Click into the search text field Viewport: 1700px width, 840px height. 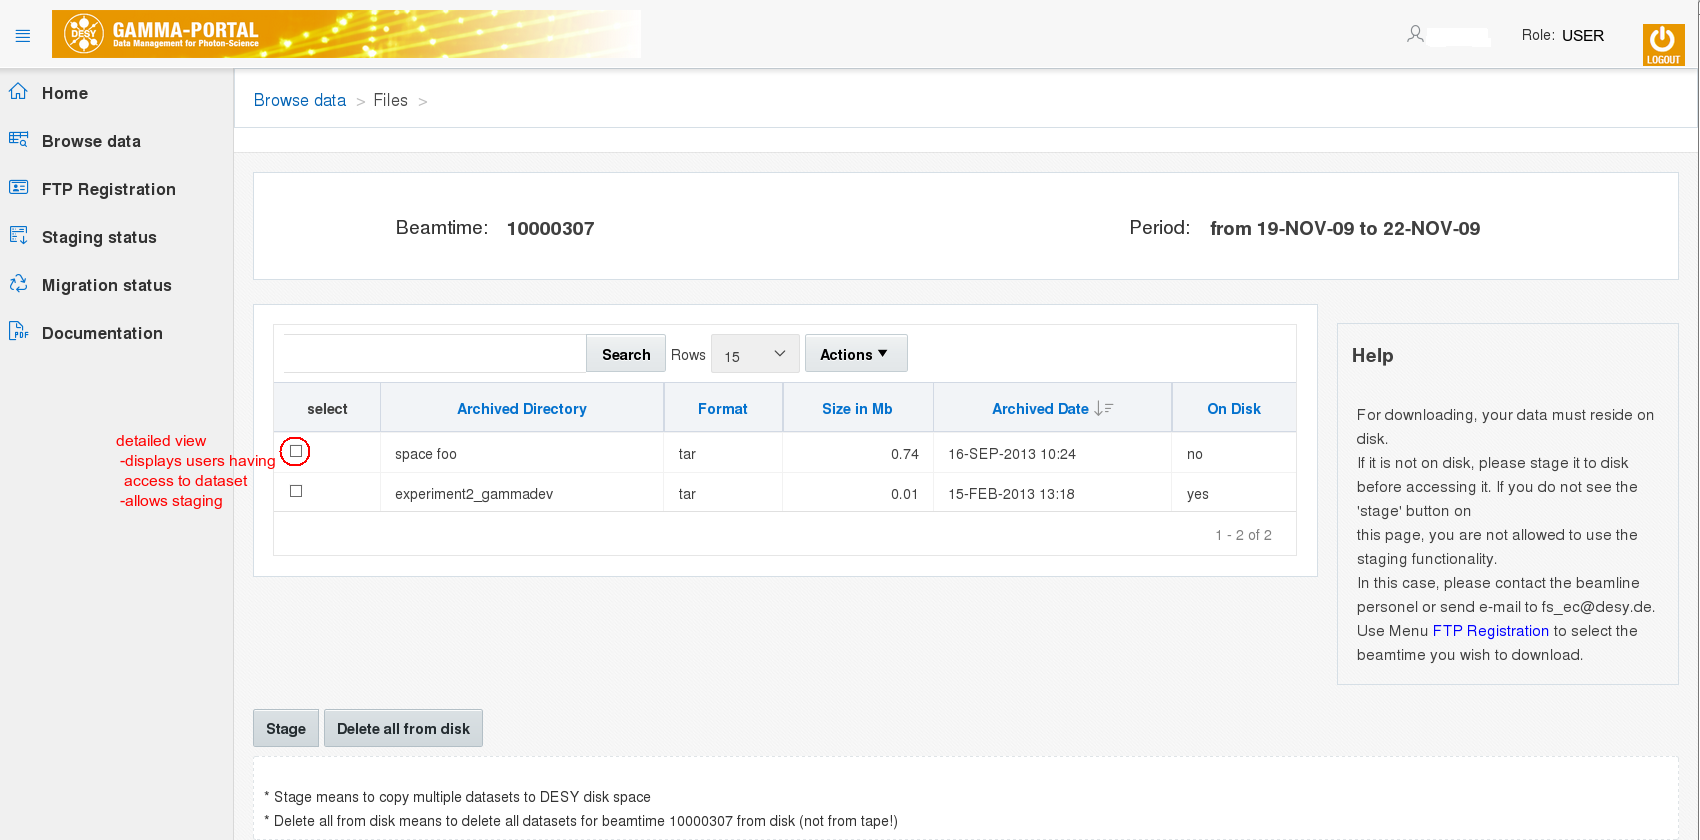[434, 354]
